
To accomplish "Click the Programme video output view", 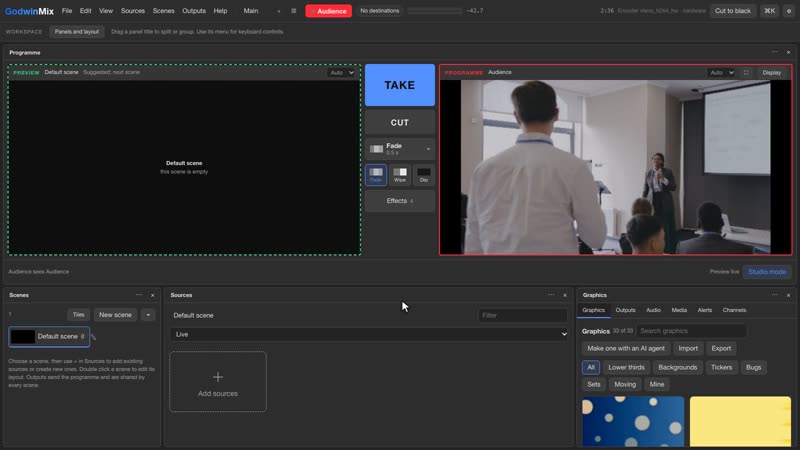I will pos(615,167).
